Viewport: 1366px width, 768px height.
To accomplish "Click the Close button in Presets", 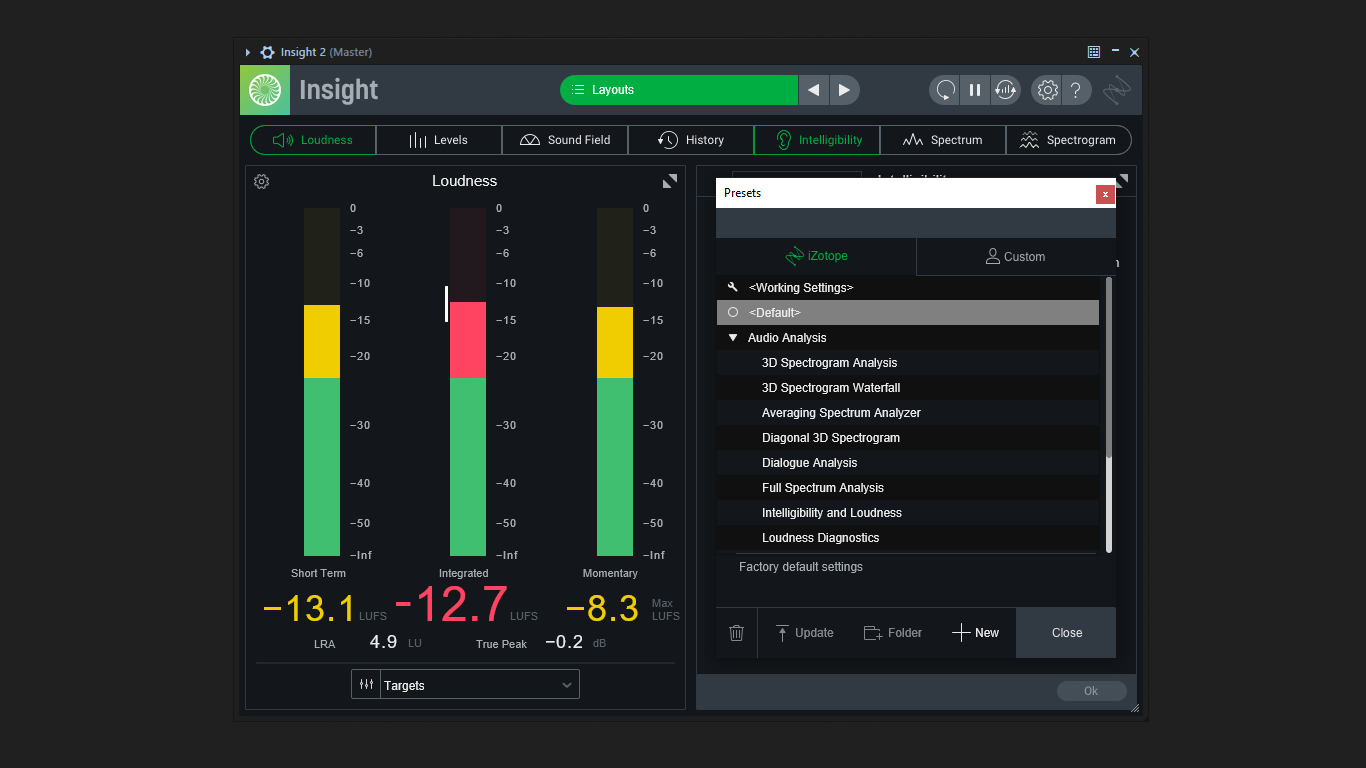I will tap(1066, 633).
